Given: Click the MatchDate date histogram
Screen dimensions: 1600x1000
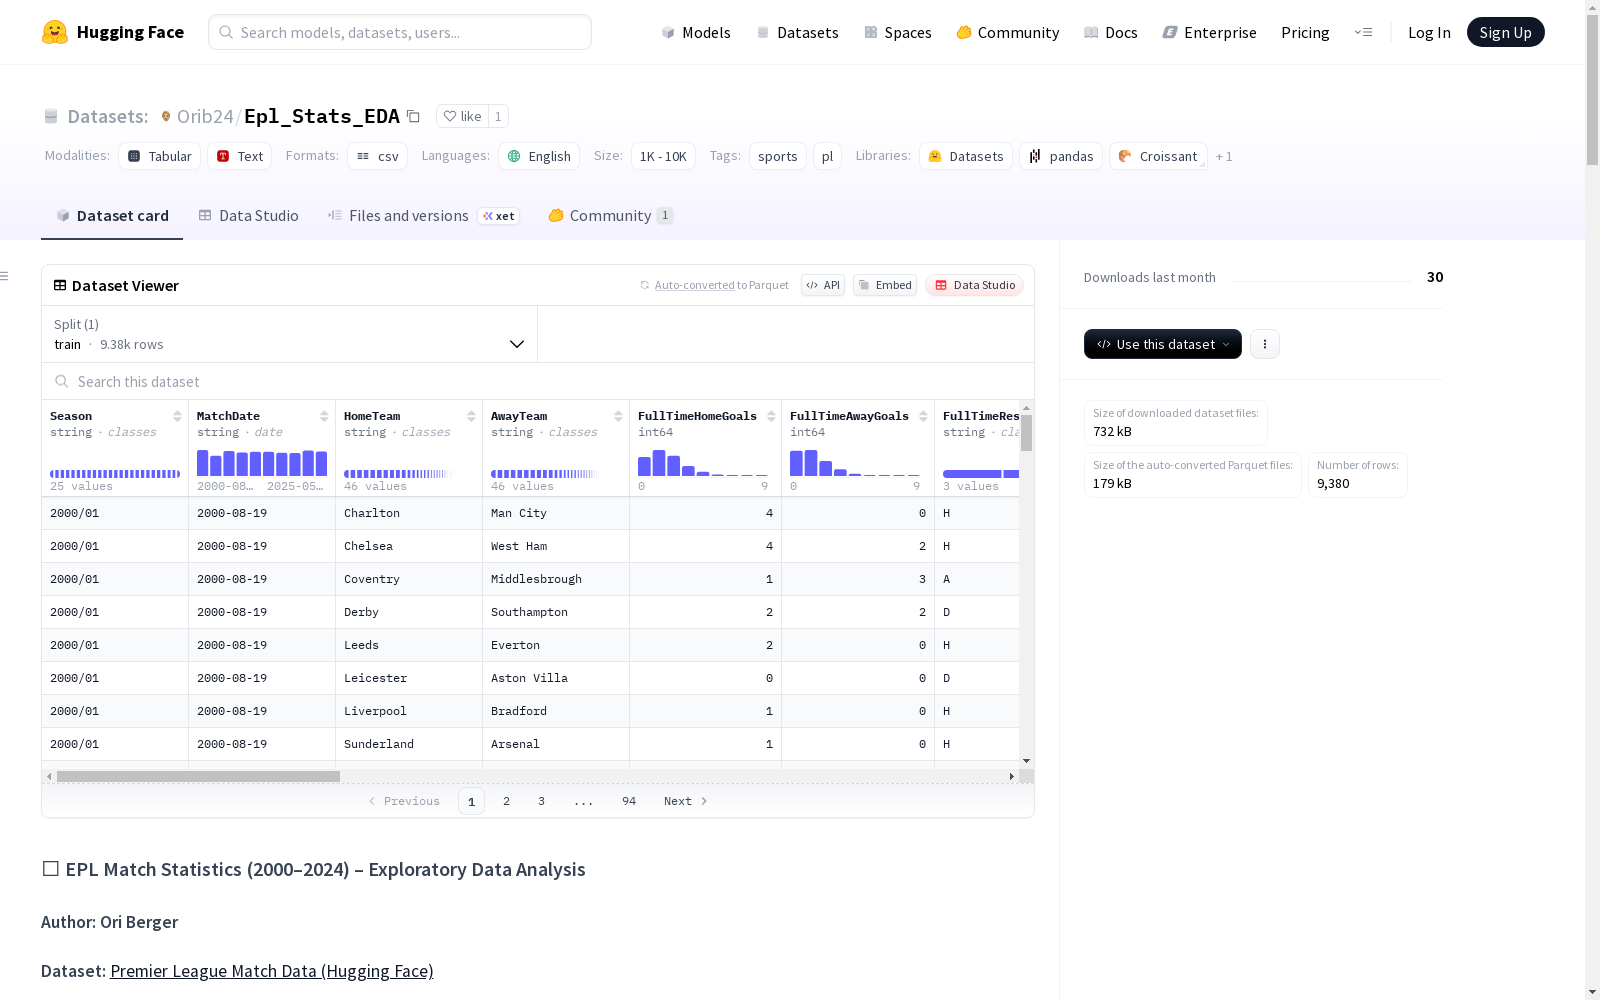Looking at the screenshot, I should tap(262, 463).
